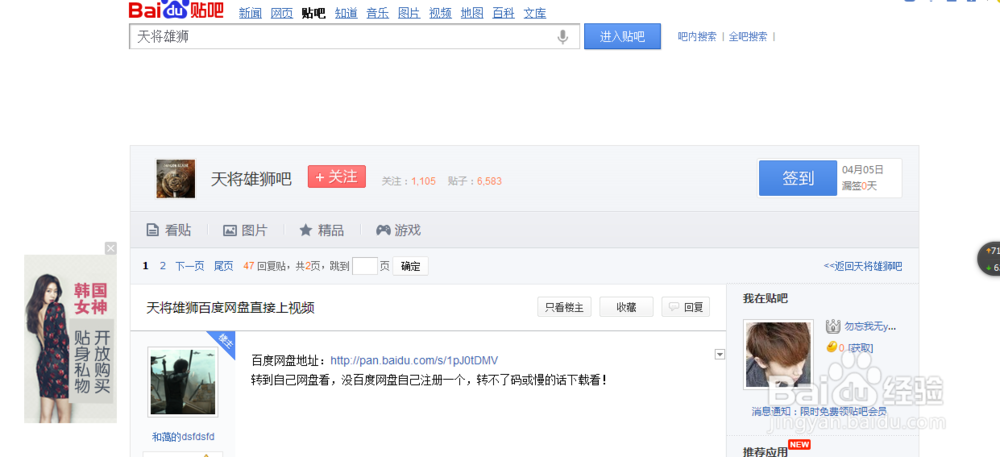Image resolution: width=1000 pixels, height=457 pixels.
Task: Click the 尾页 last page link
Action: pyautogui.click(x=223, y=266)
